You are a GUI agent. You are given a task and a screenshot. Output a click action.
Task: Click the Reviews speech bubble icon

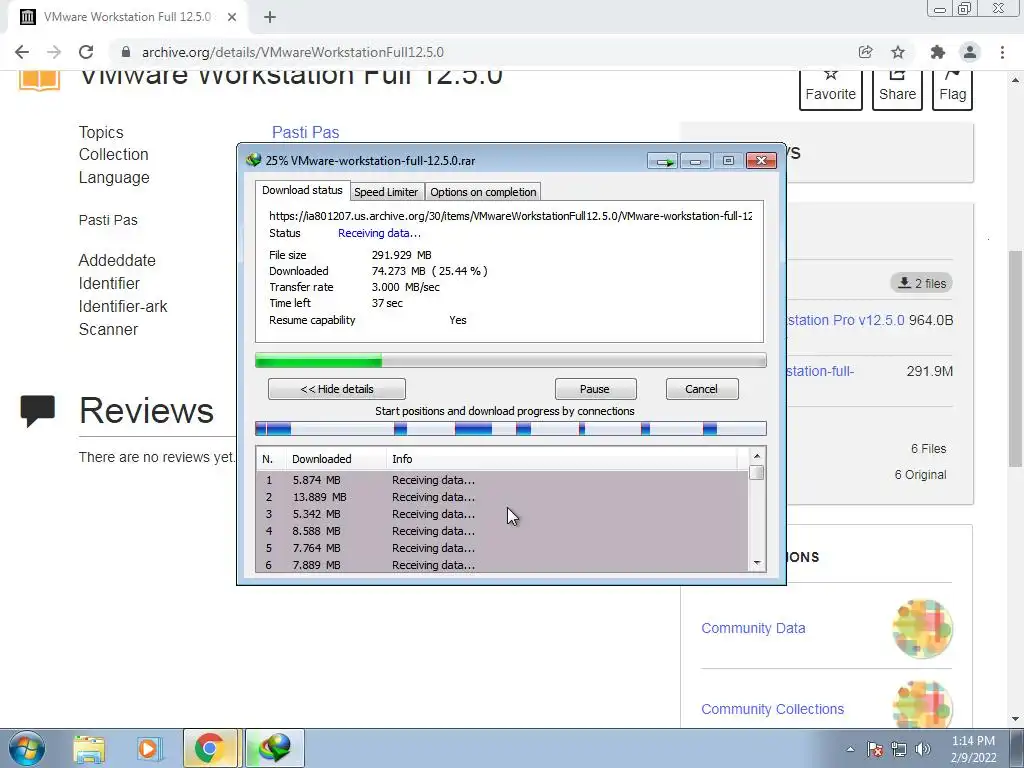tap(37, 411)
